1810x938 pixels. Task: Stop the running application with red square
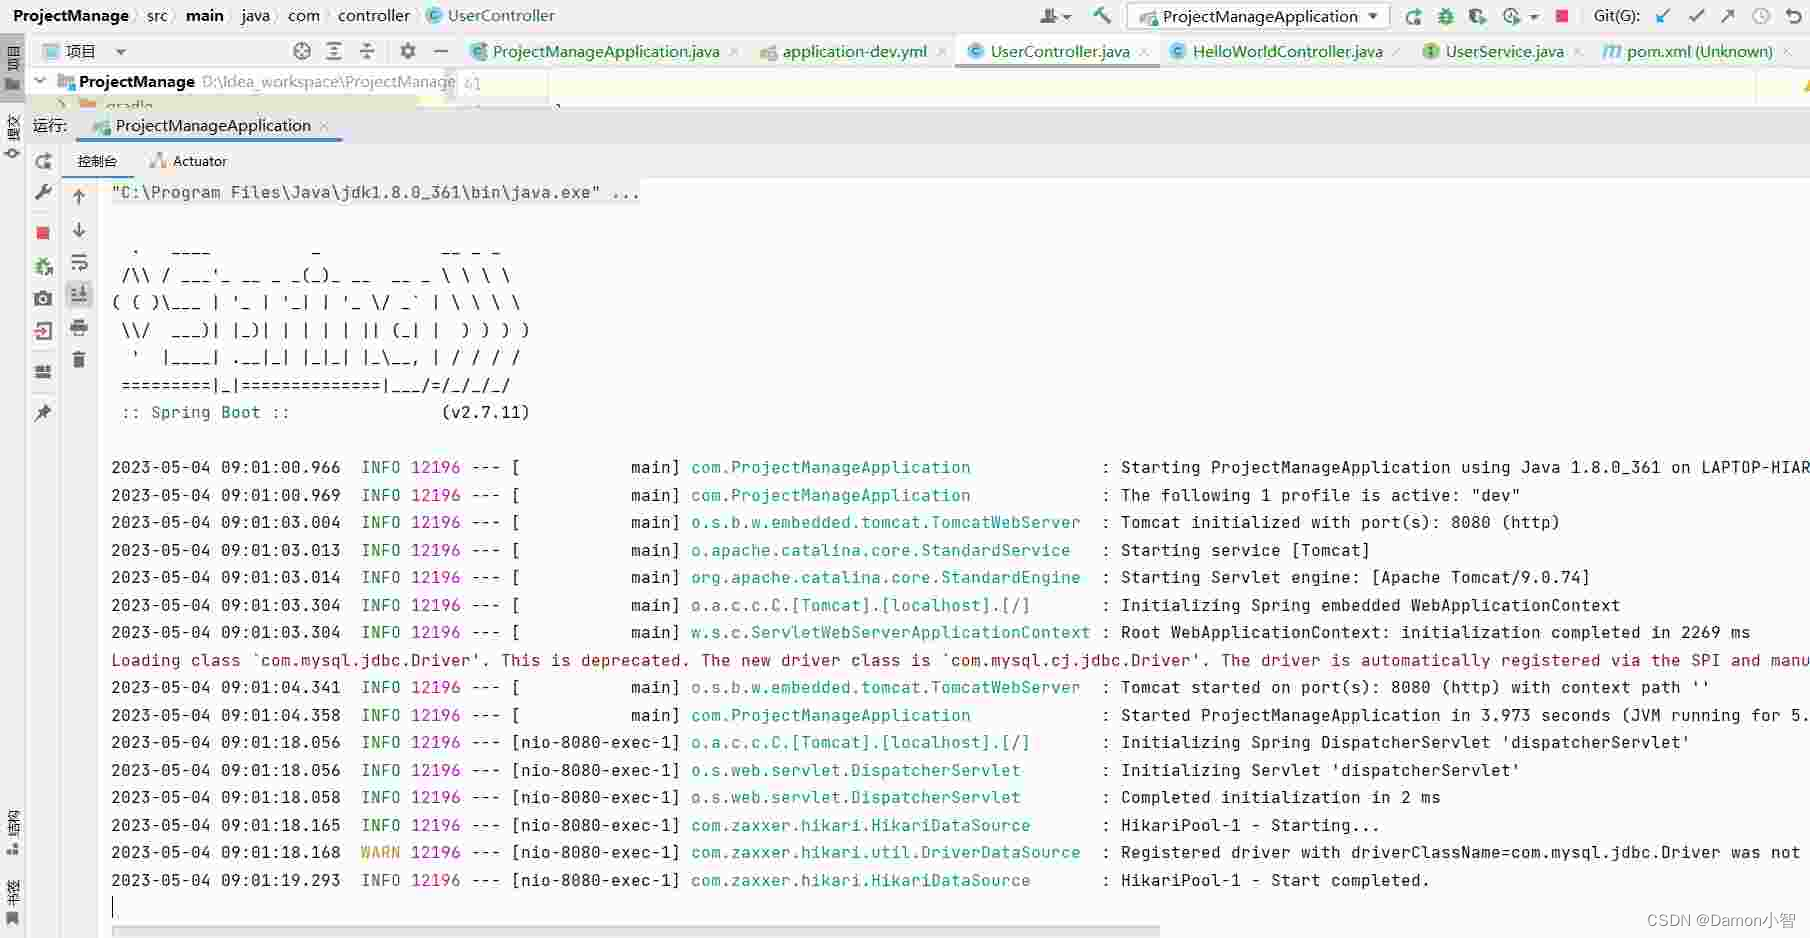coord(1561,16)
